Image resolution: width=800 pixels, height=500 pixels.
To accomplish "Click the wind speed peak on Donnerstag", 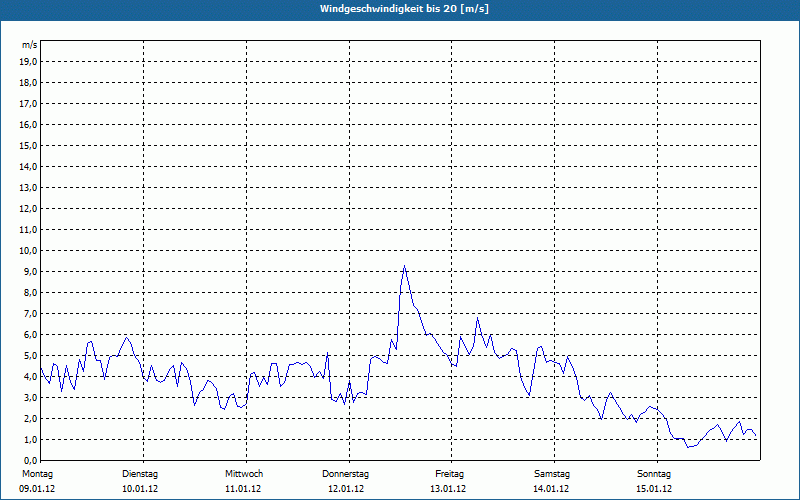I will (405, 266).
